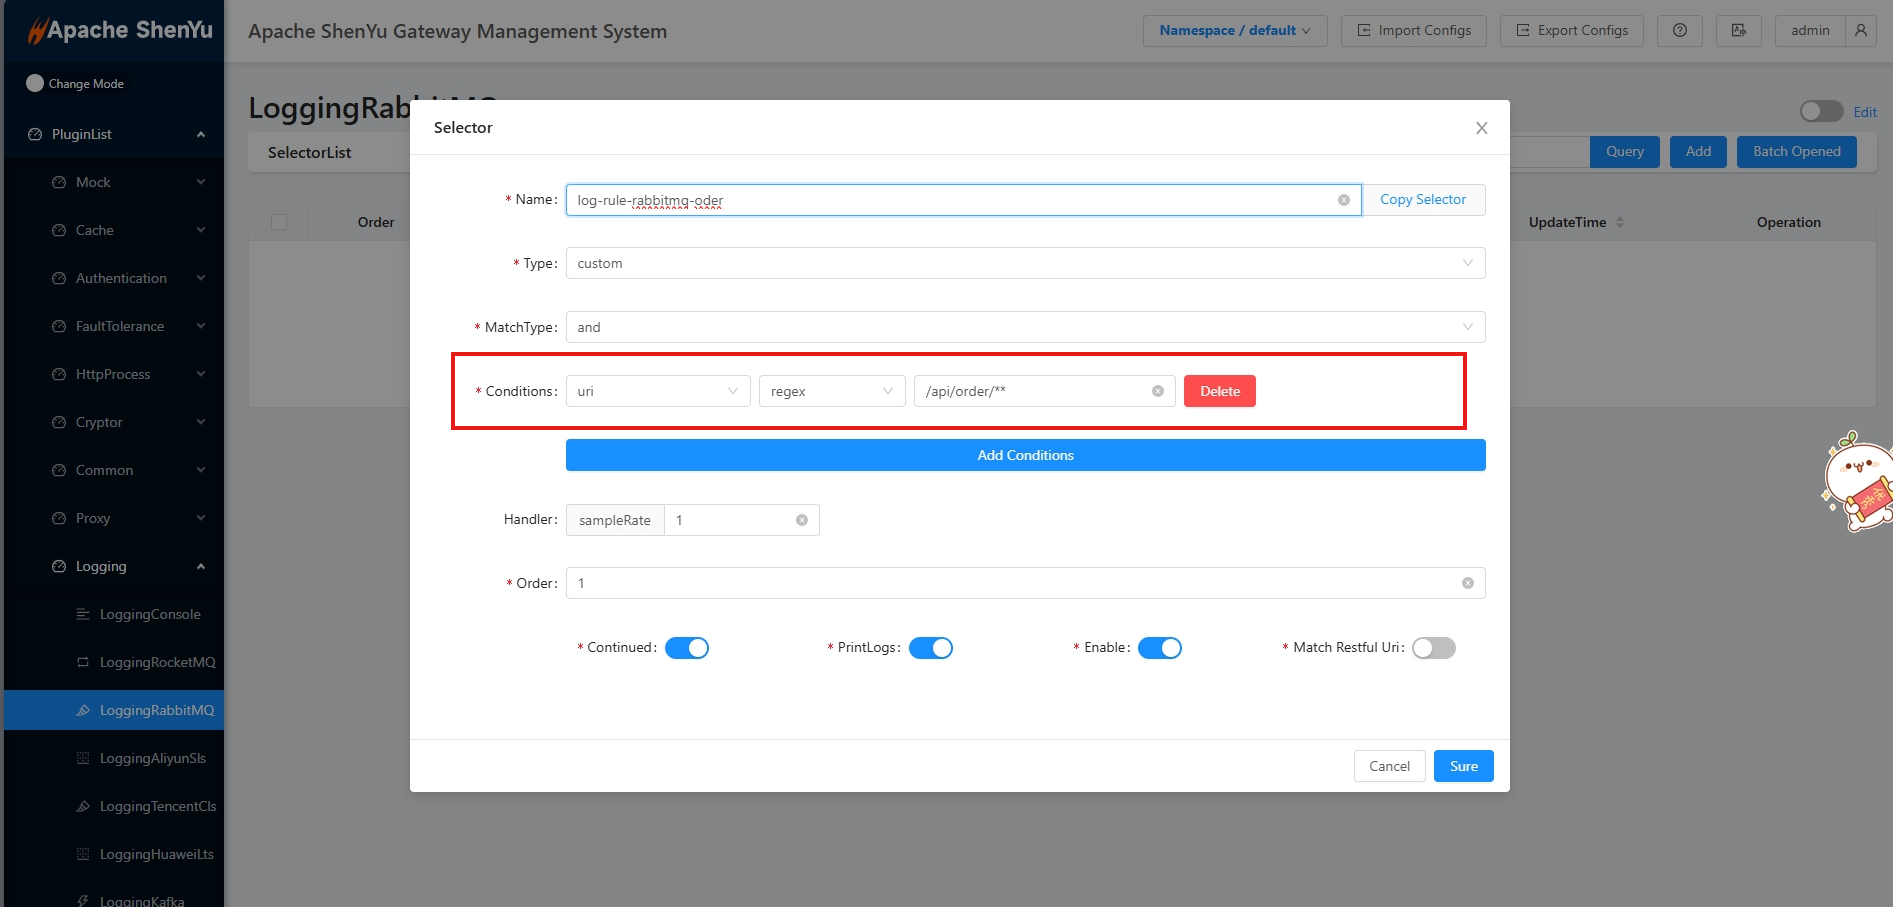Click the Name input field

pos(950,200)
